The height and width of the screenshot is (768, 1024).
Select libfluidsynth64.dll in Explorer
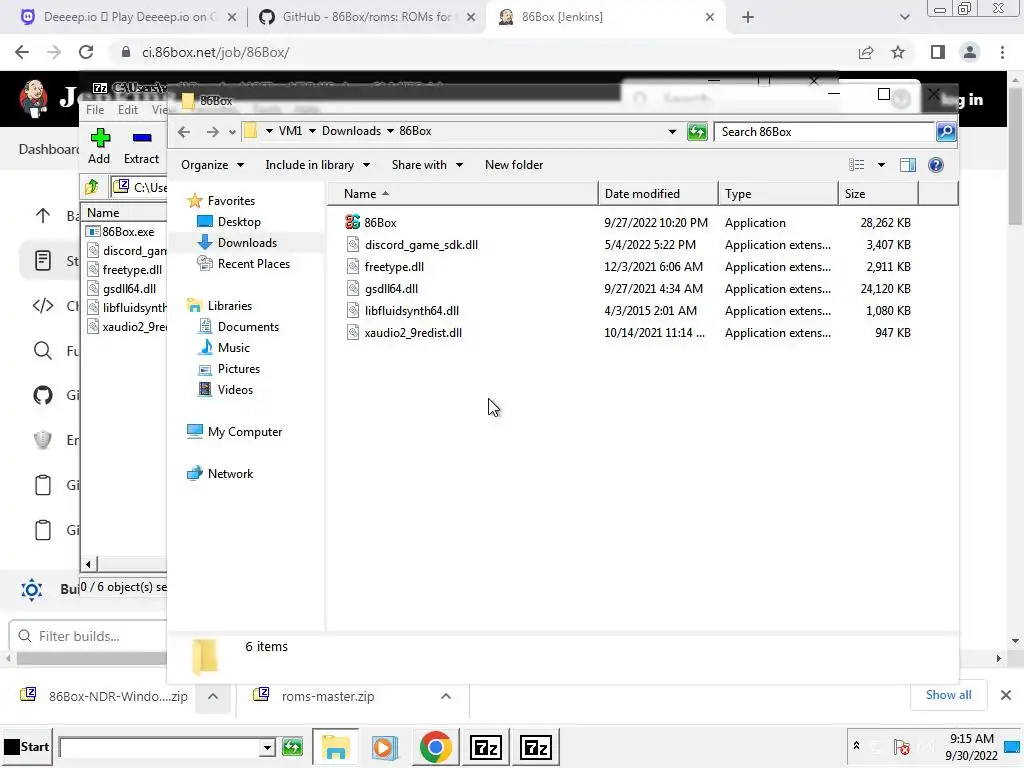[411, 311]
